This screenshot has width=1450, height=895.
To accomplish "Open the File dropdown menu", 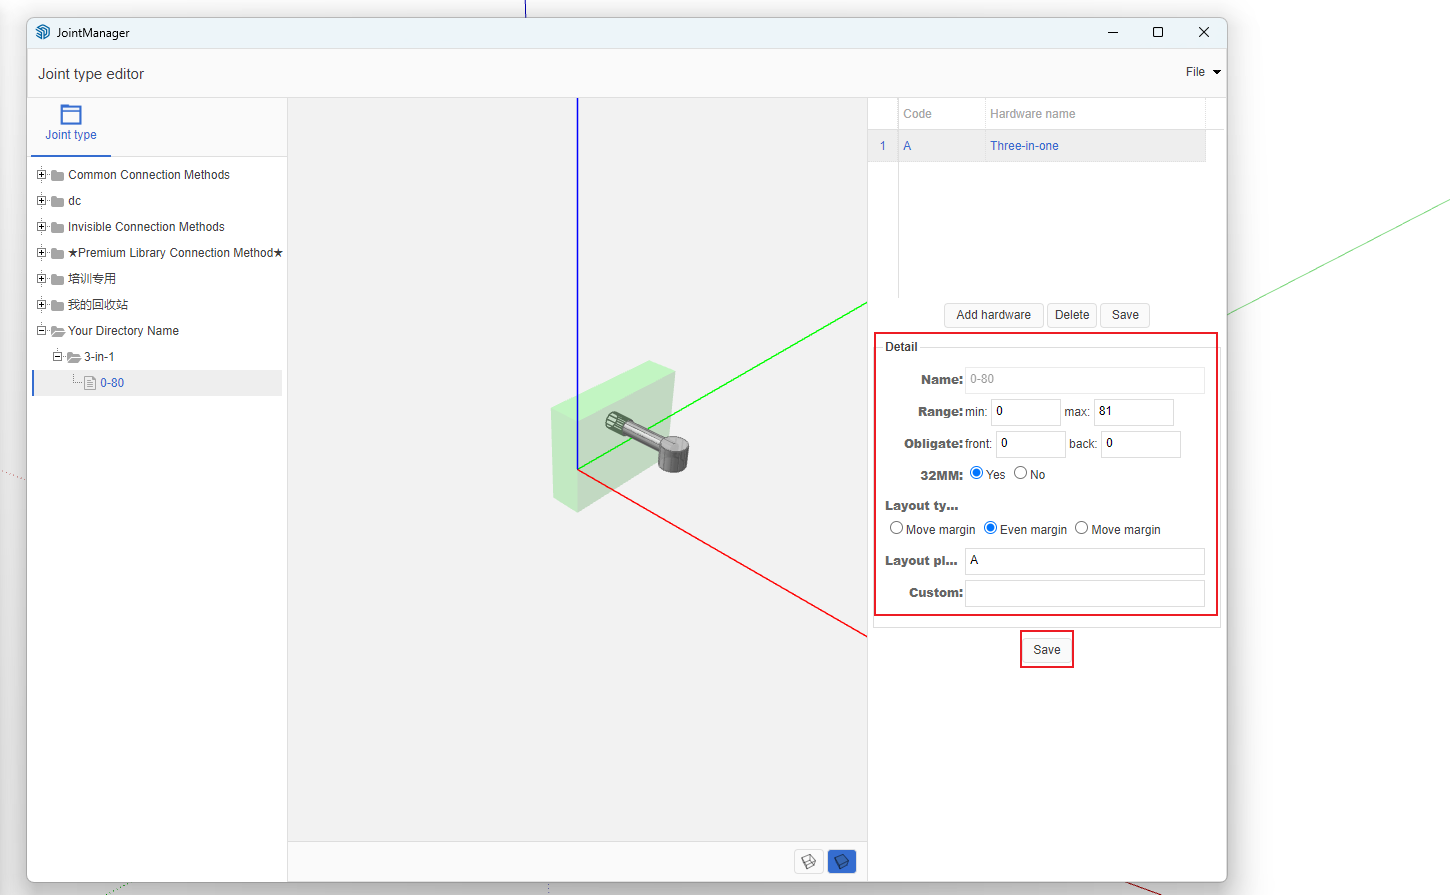I will [1202, 72].
